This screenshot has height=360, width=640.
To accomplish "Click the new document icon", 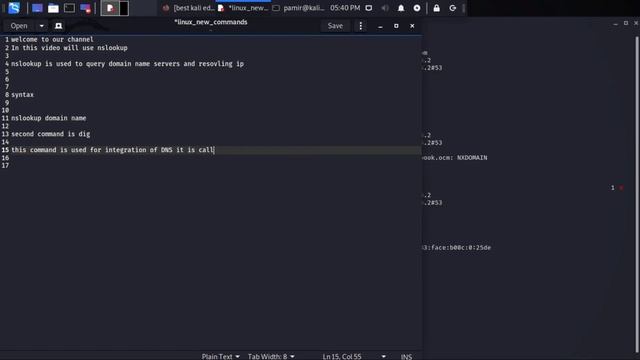I will click(58, 26).
